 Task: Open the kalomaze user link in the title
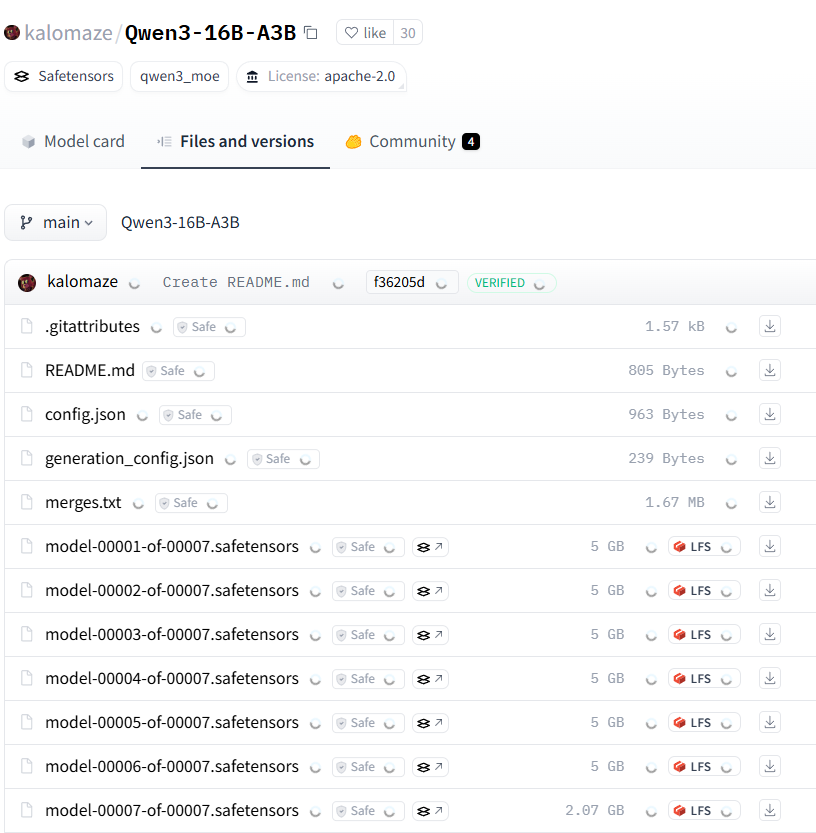(x=69, y=33)
